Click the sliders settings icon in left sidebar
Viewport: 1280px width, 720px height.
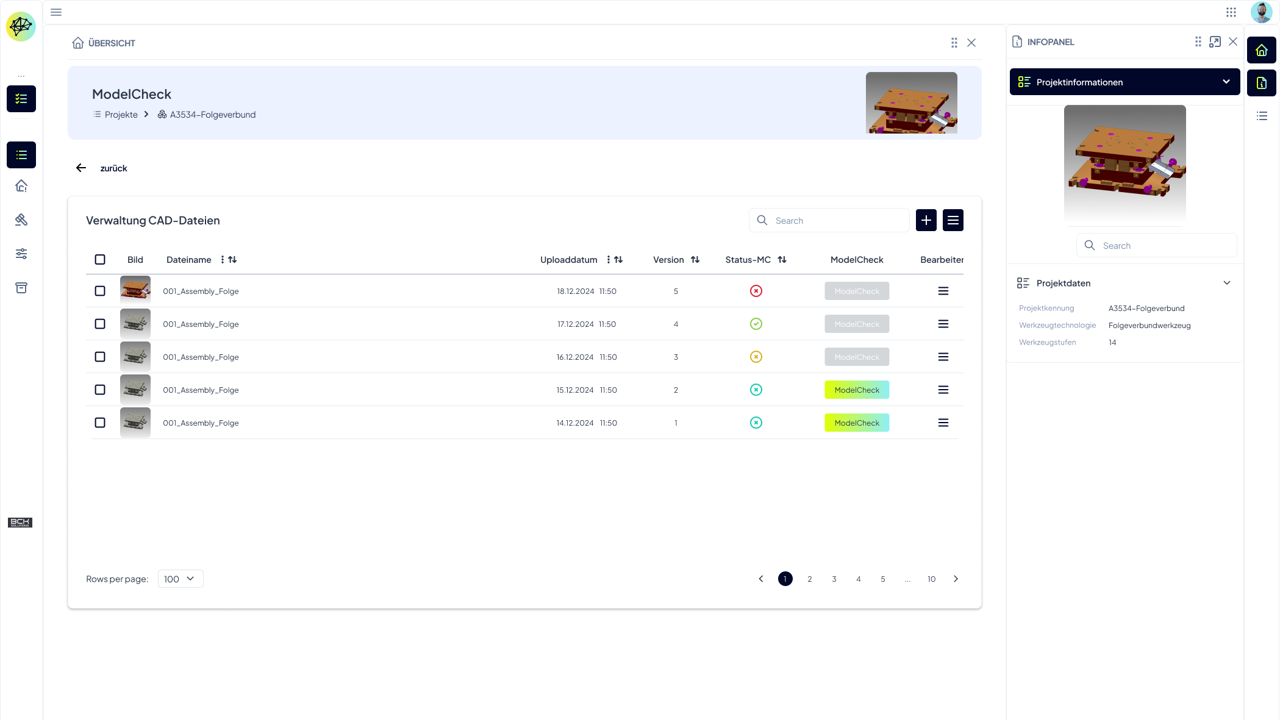[21, 254]
